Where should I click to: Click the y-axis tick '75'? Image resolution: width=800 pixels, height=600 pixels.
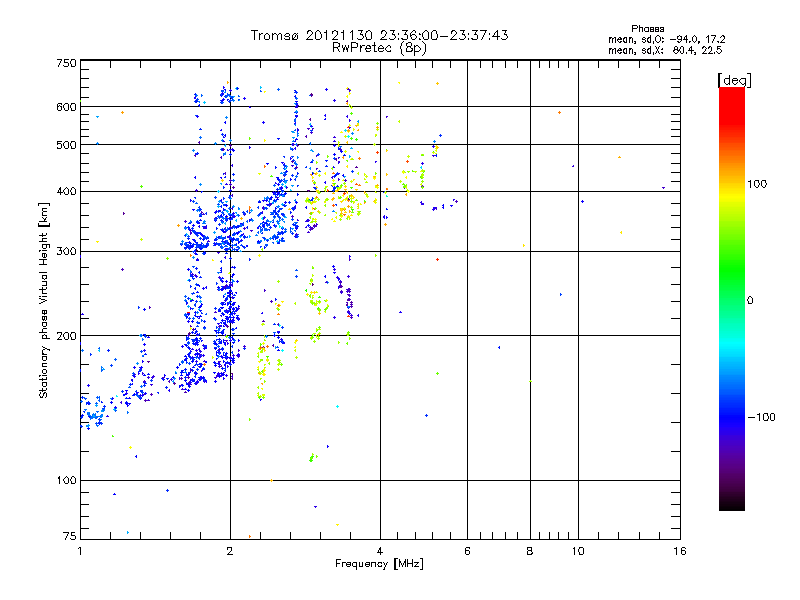pyautogui.click(x=70, y=536)
